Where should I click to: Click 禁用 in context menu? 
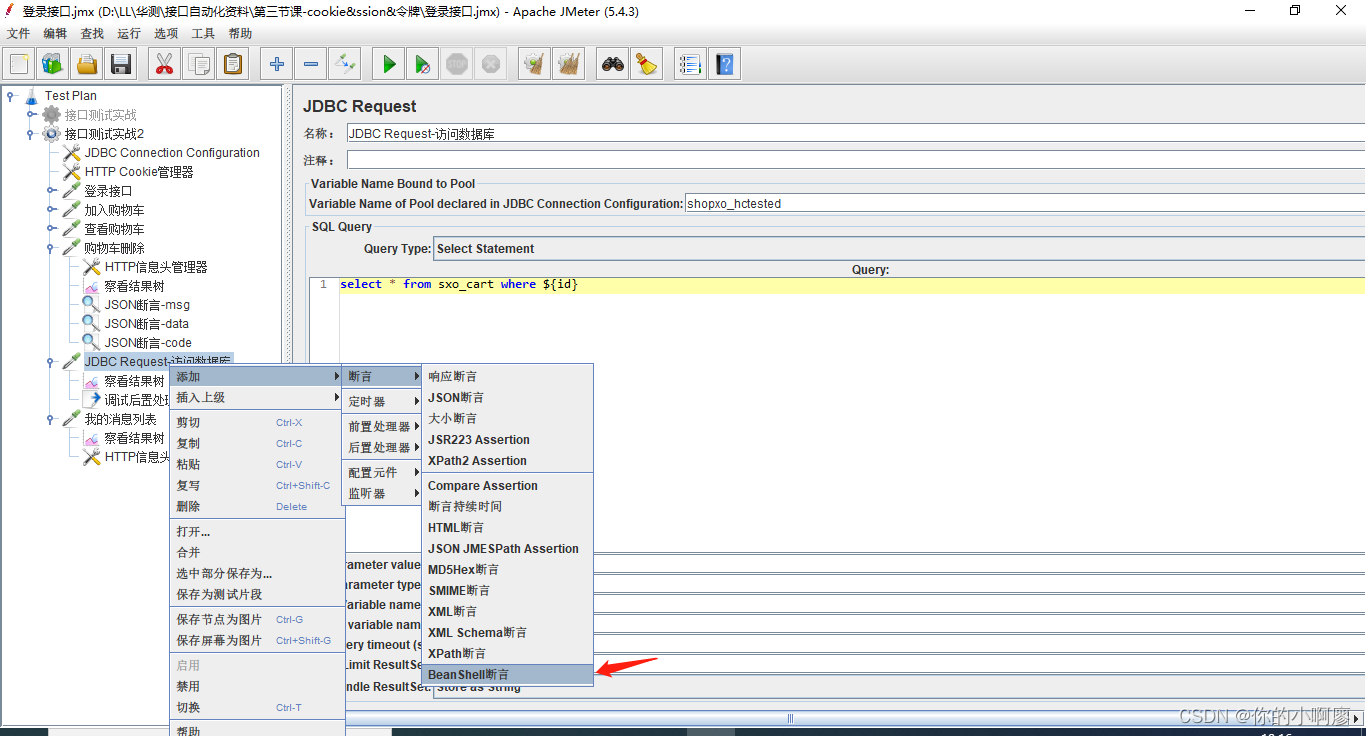tap(257, 687)
